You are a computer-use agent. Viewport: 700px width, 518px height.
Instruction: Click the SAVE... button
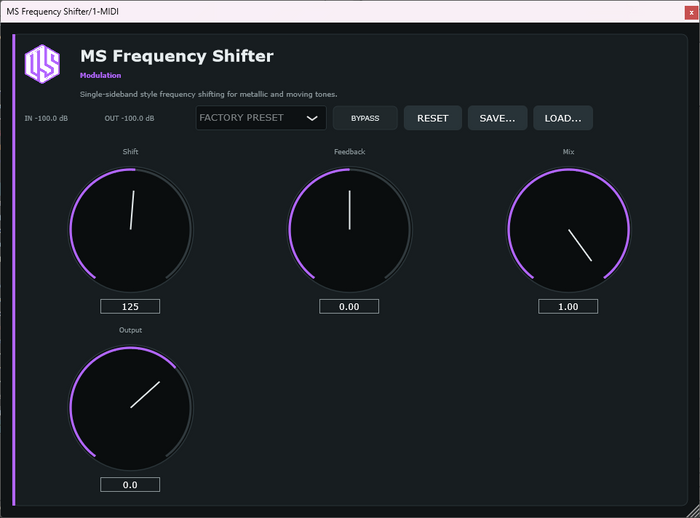[x=497, y=118]
